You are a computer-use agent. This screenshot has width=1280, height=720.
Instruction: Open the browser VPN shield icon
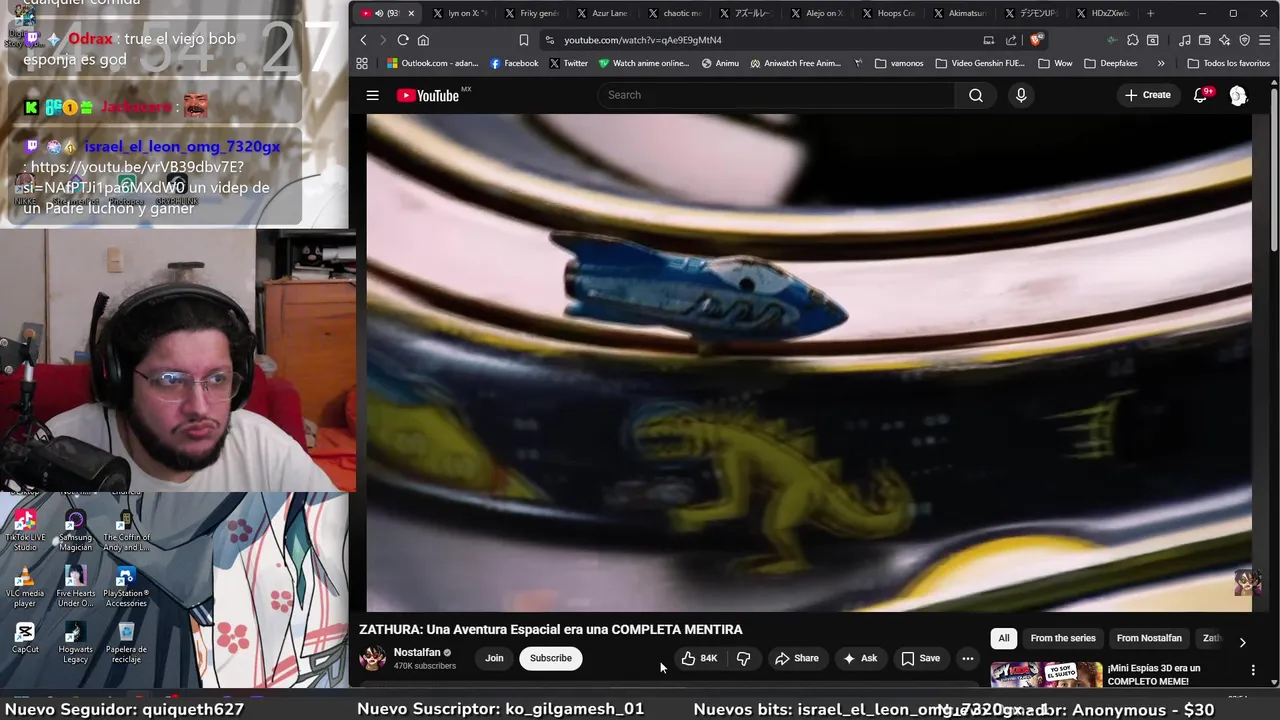pos(1244,40)
